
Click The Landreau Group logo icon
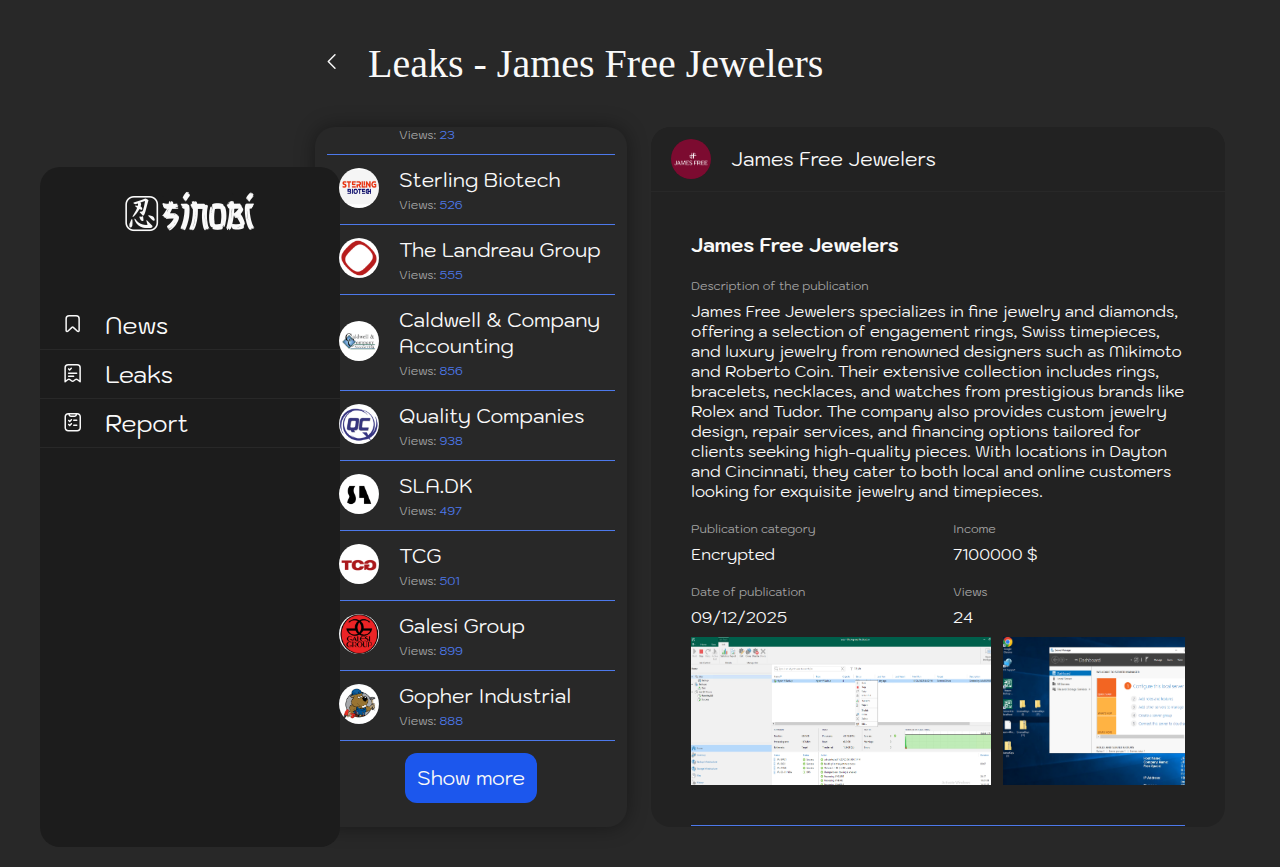coord(359,258)
